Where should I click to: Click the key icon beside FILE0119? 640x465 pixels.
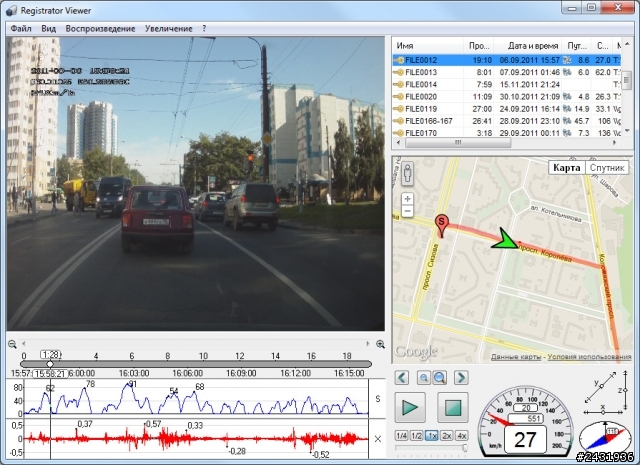[398, 109]
